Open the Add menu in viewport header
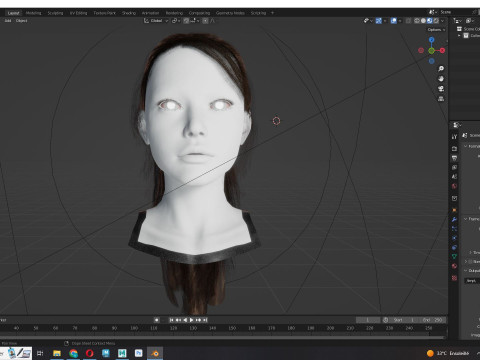Screen dimensions: 480x360 coord(8,21)
